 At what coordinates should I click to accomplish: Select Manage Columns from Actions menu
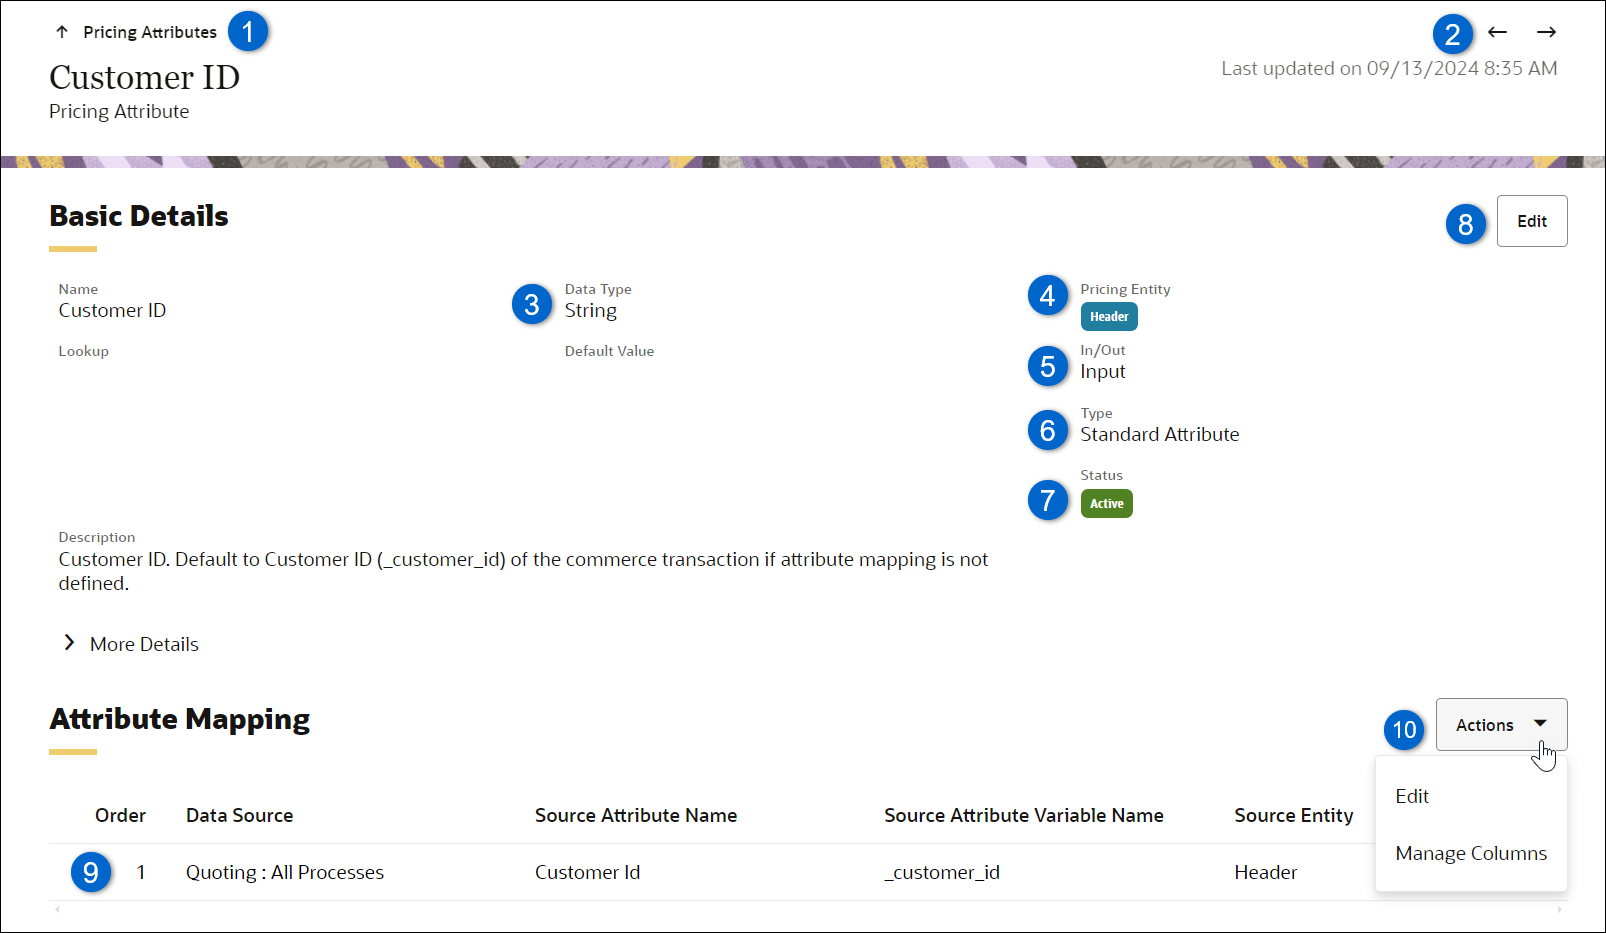point(1471,853)
